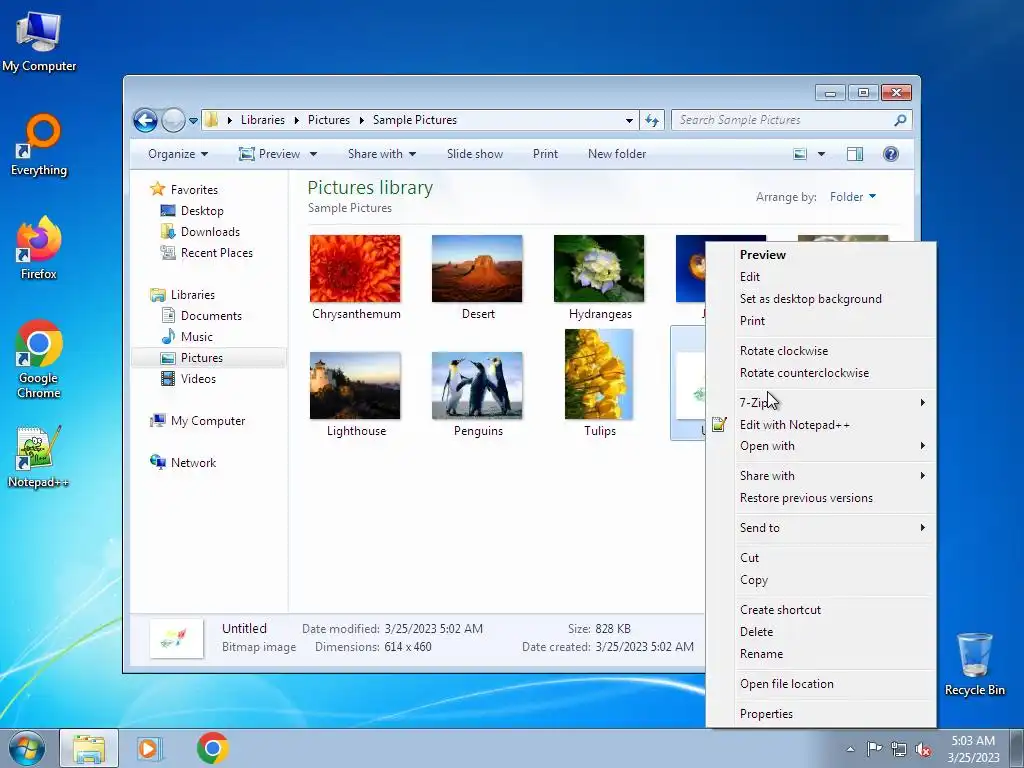Open Explorer help question-mark icon
Viewport: 1024px width, 768px height.
click(x=891, y=154)
